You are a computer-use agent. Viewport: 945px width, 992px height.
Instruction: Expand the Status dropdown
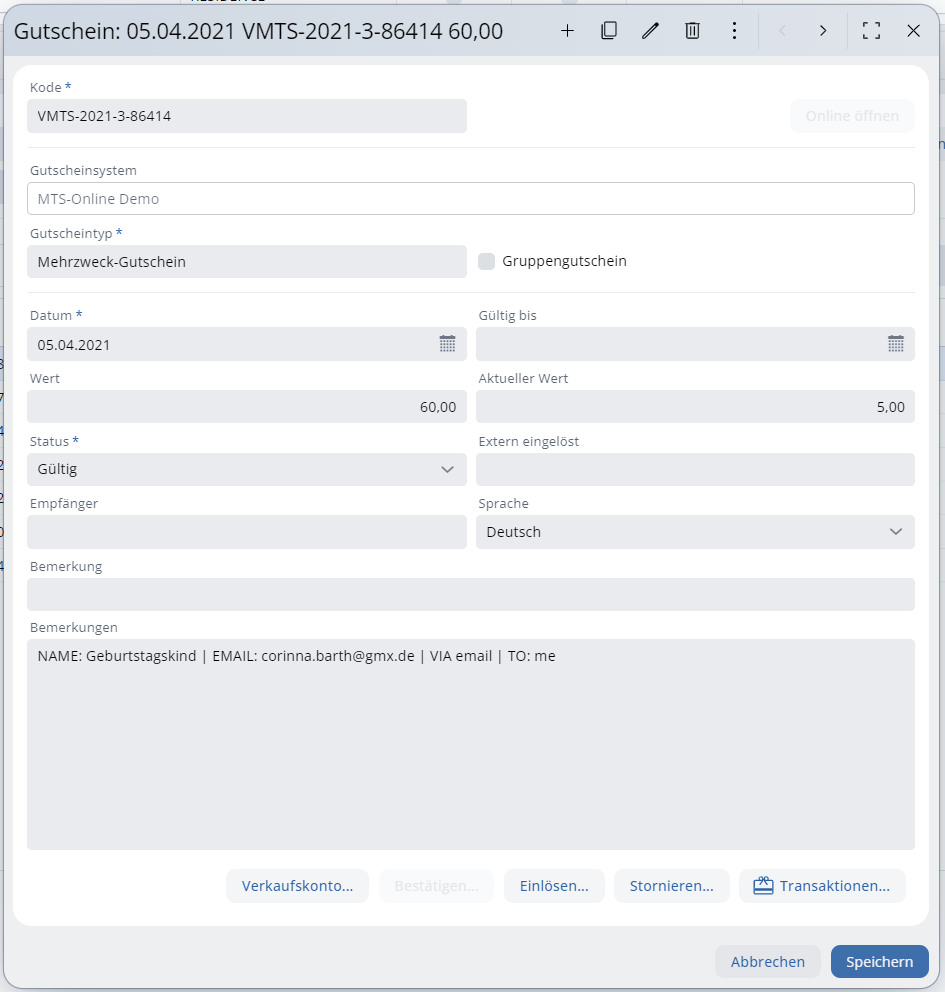coord(447,469)
